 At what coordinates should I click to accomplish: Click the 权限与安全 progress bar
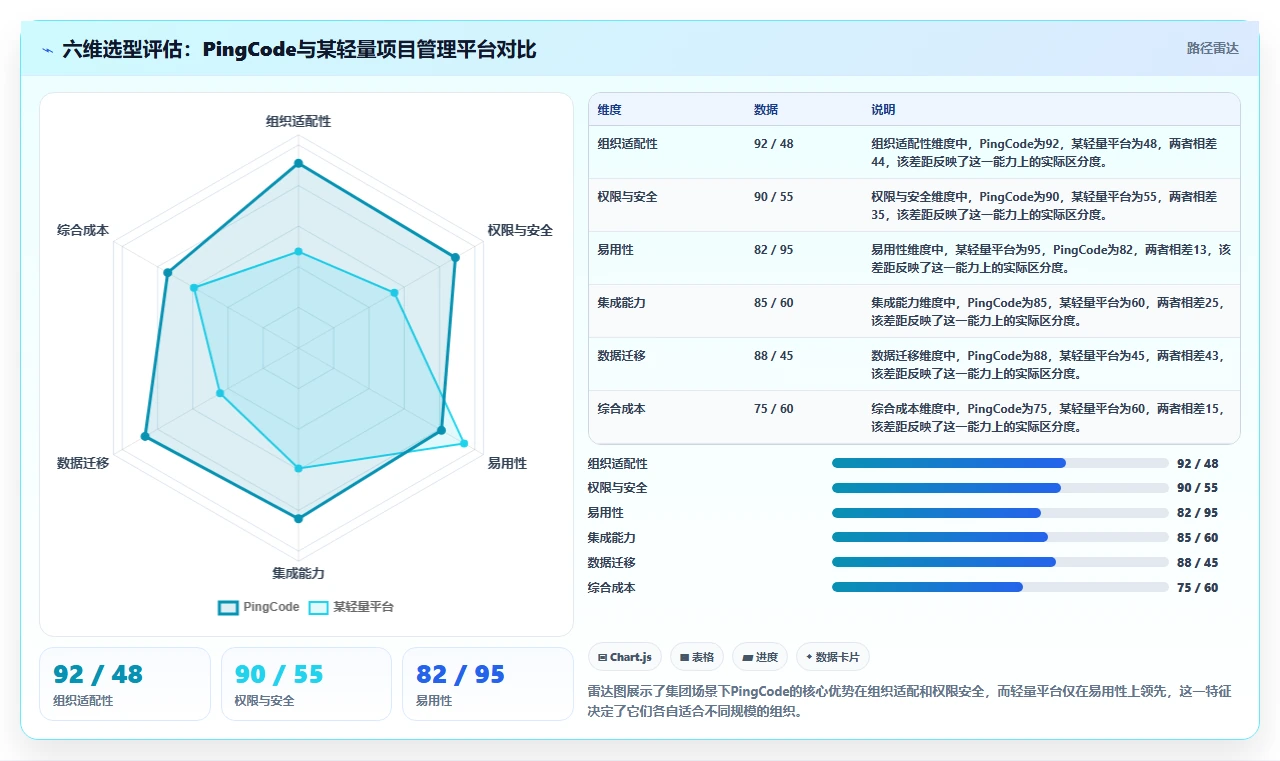[1000, 488]
